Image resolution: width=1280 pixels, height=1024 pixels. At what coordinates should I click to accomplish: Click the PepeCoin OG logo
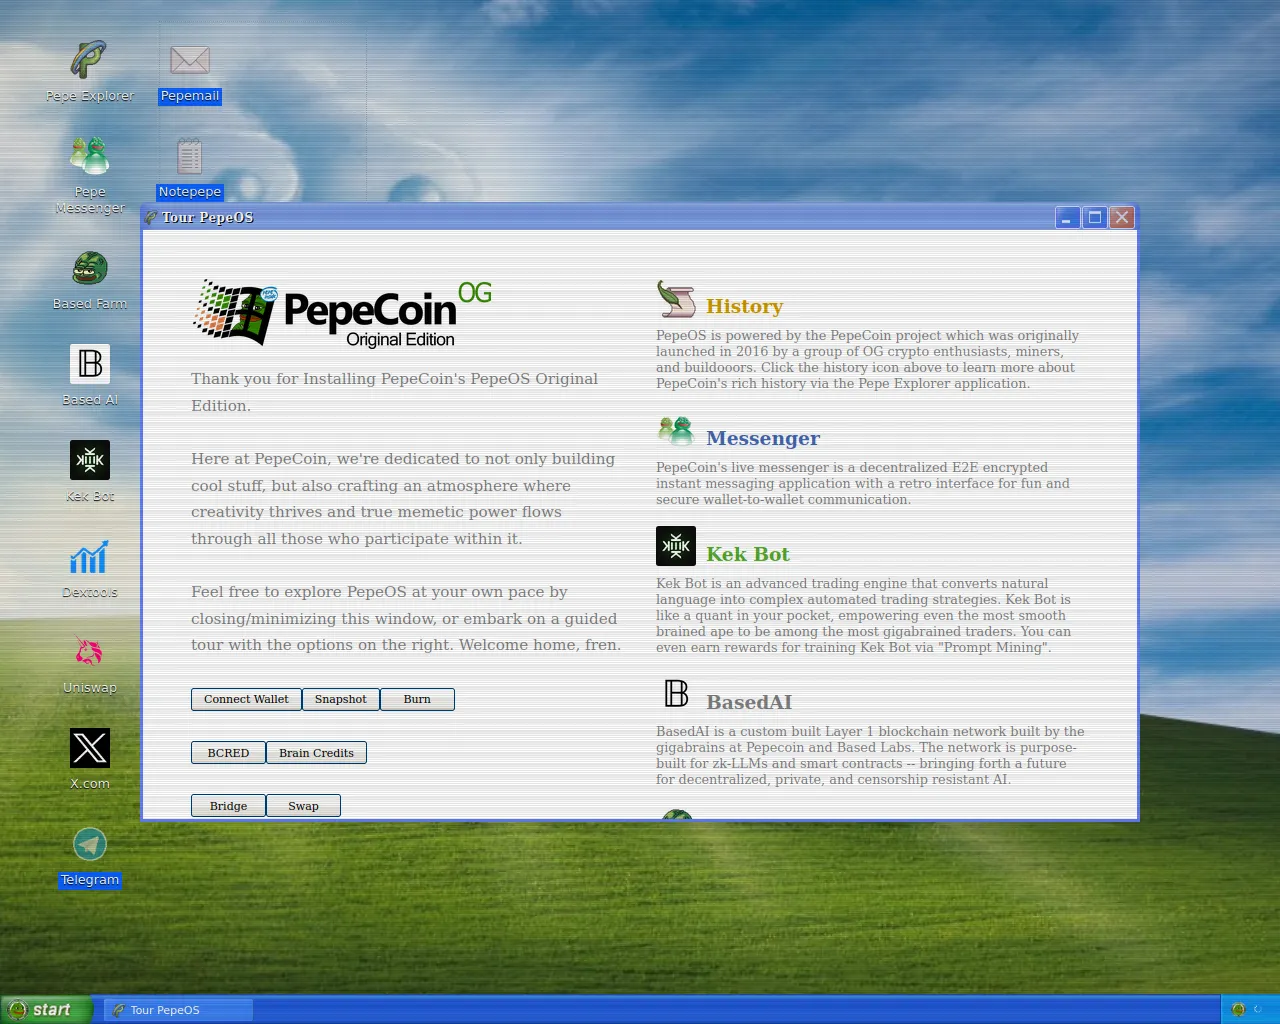click(342, 312)
